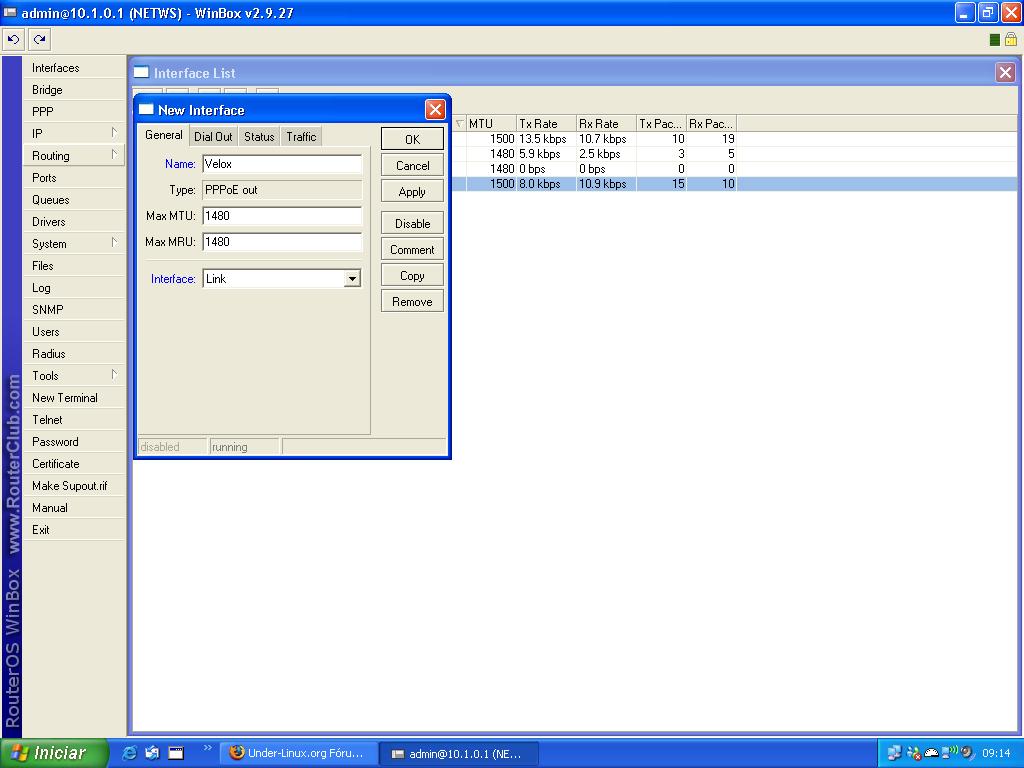Switch to Under-Linux.org Firefox taskbar window

[298, 753]
